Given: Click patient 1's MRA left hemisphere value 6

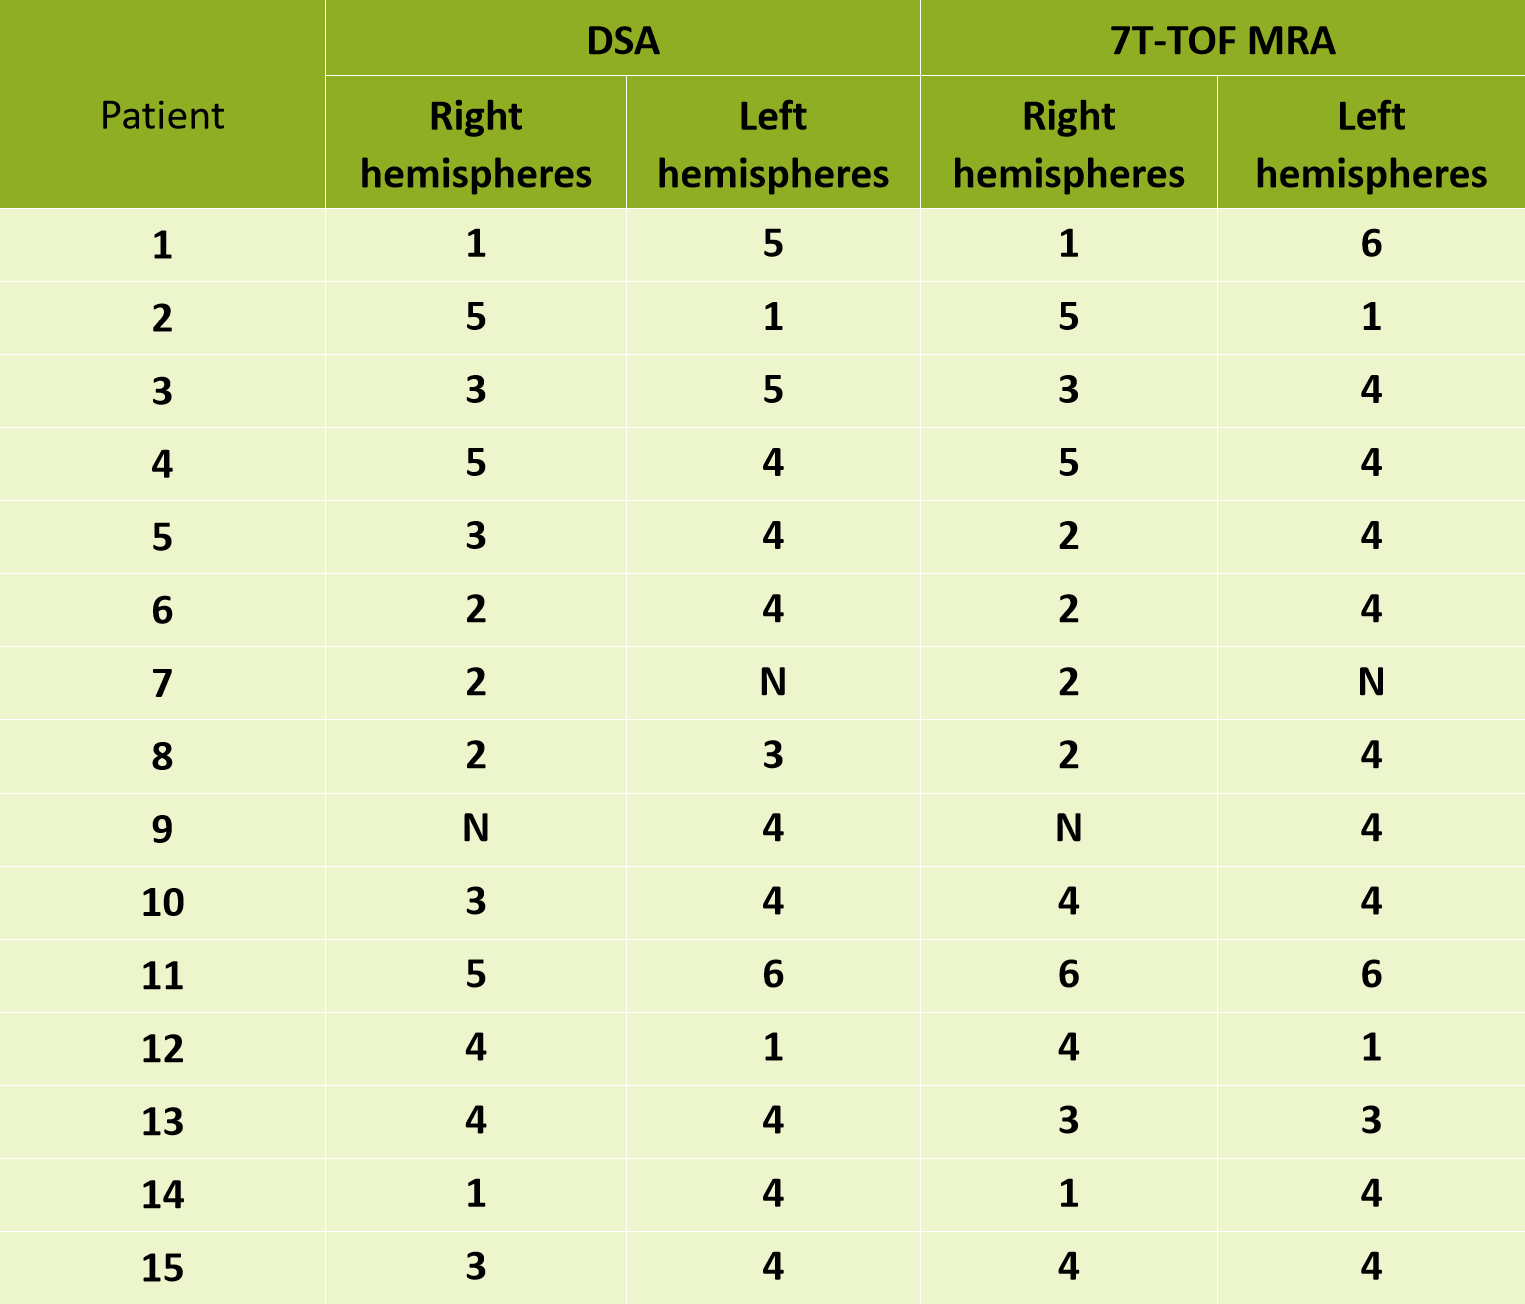Looking at the screenshot, I should point(1371,245).
